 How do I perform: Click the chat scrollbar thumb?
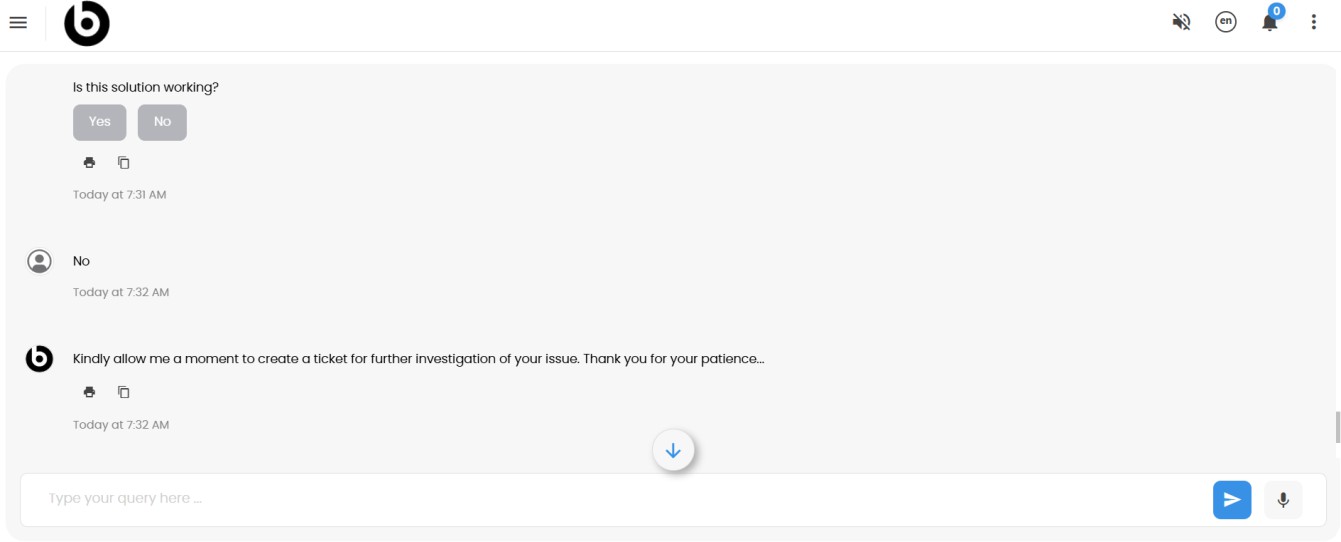(x=1338, y=427)
